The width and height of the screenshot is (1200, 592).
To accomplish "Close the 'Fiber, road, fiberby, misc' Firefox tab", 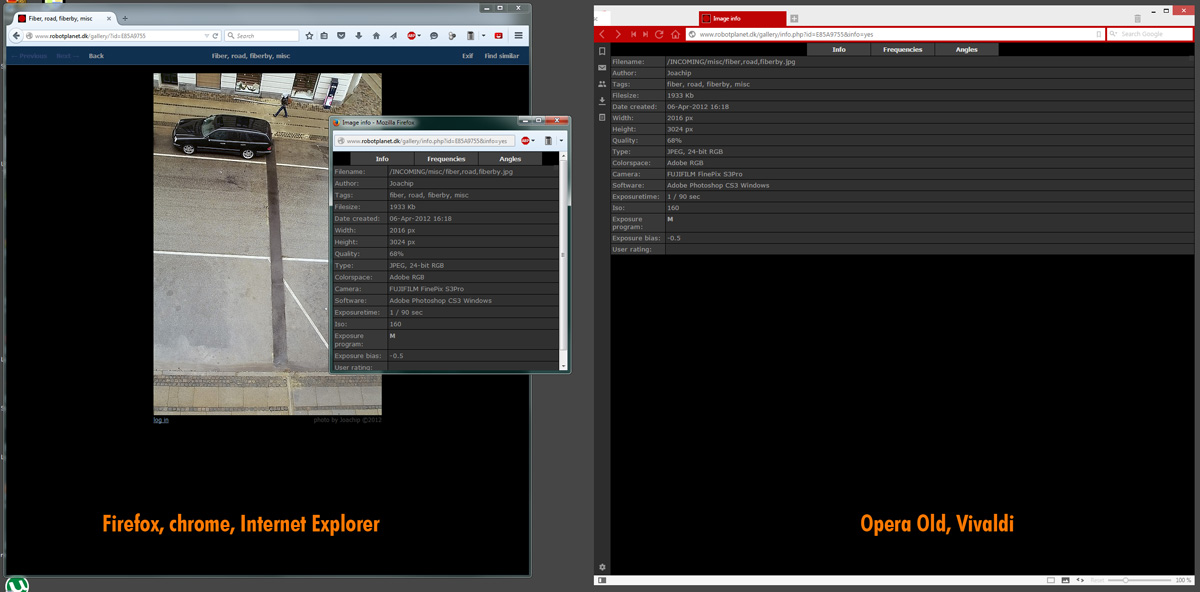I will [111, 18].
